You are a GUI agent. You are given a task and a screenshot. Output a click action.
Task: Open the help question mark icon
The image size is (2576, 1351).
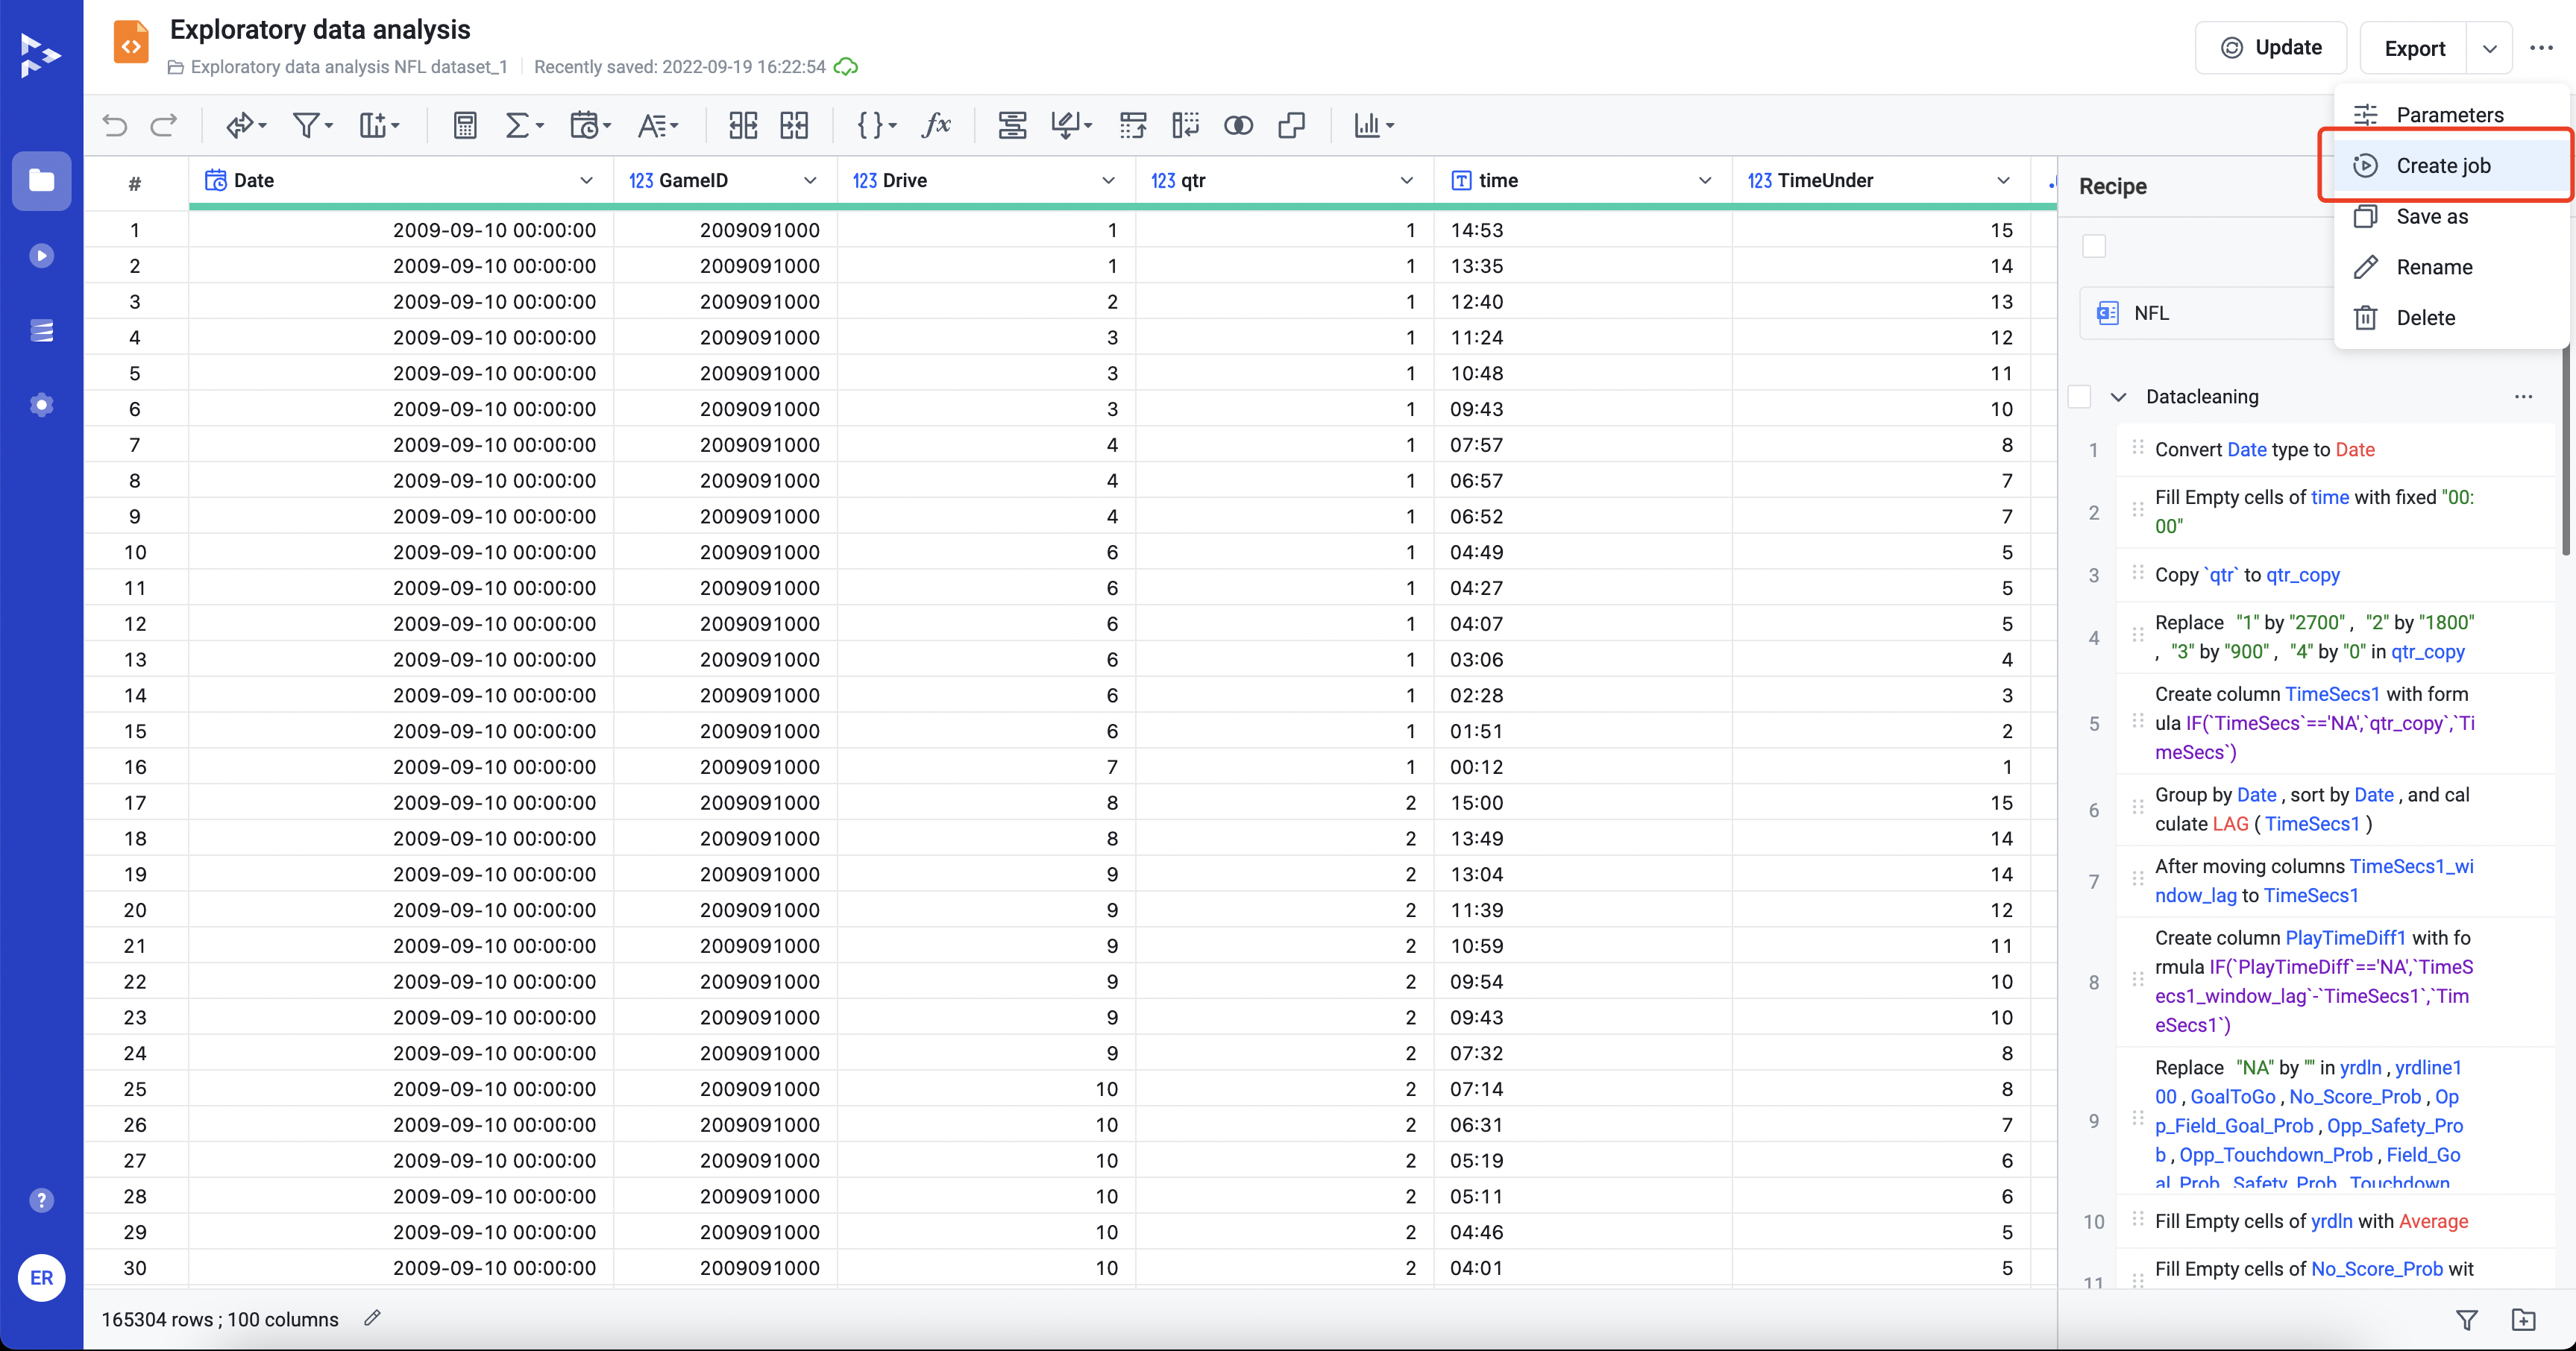41,1200
